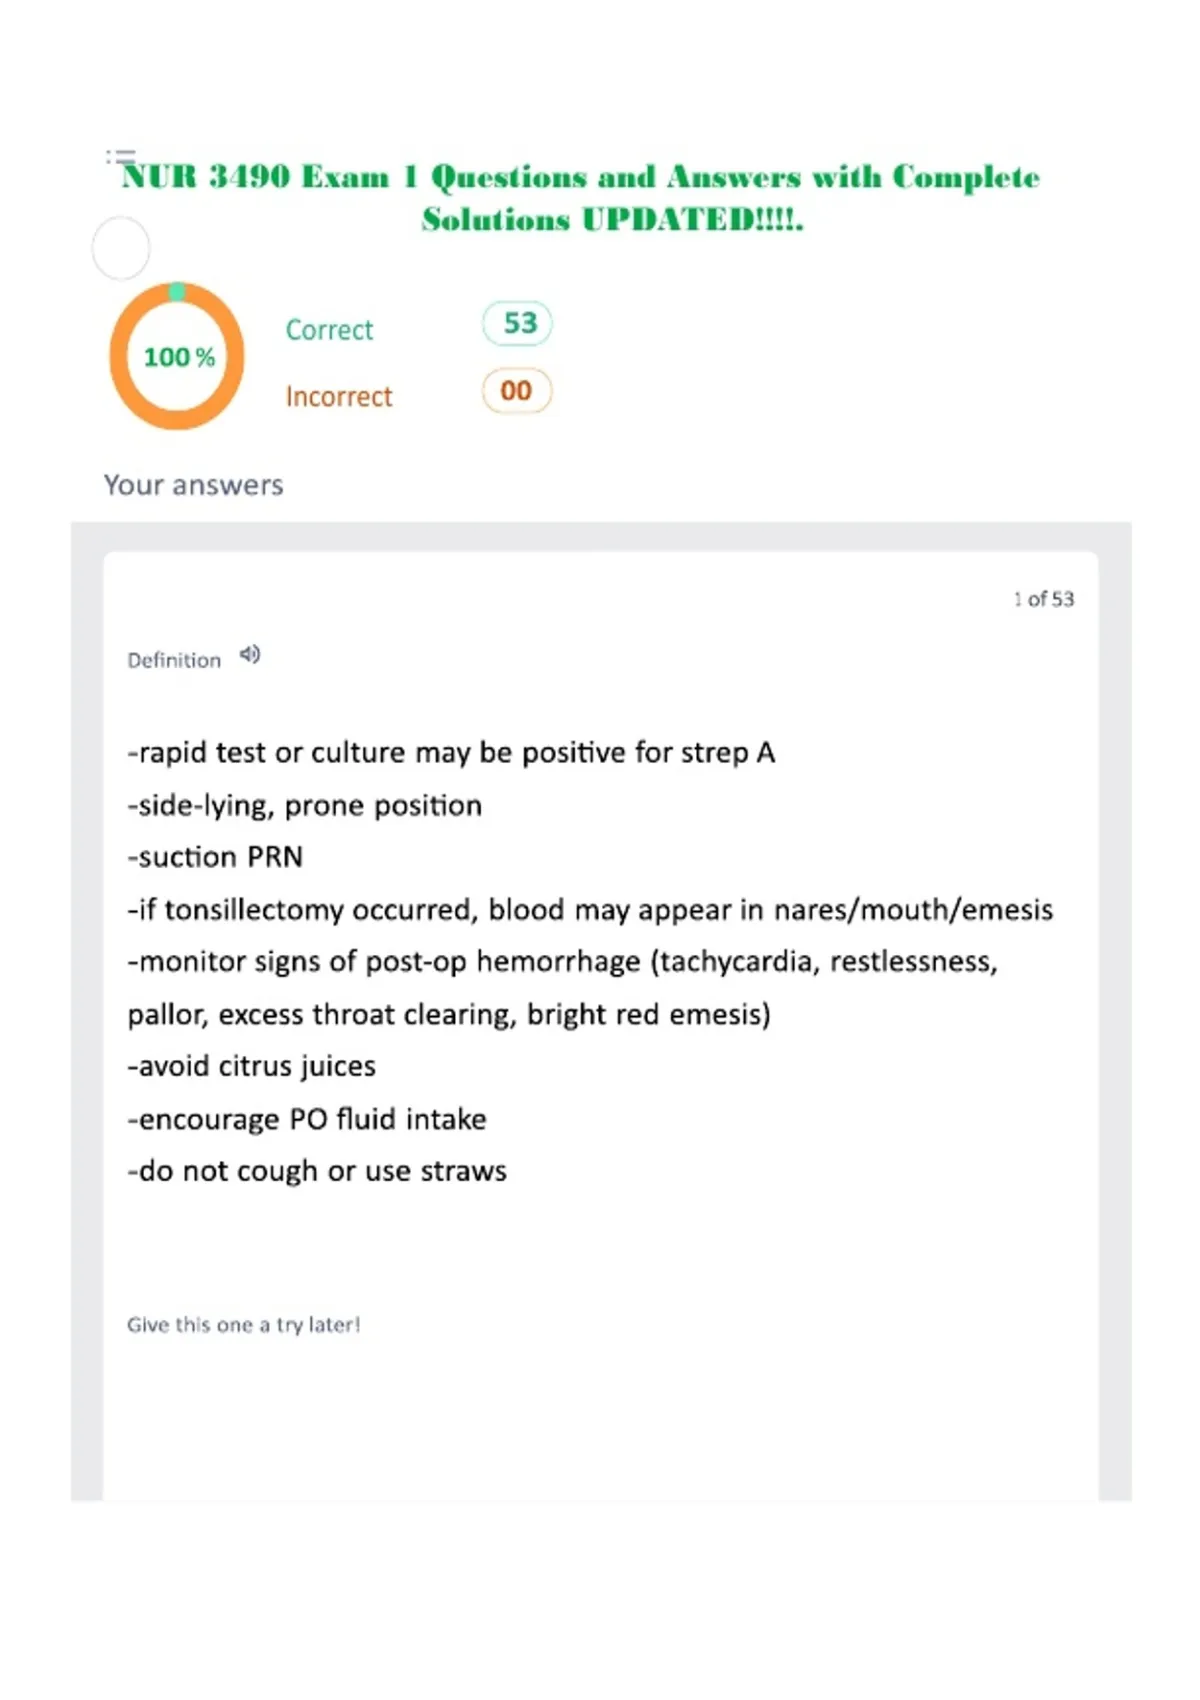Click the Your answers heading
This screenshot has height=1700, width=1200.
(194, 485)
